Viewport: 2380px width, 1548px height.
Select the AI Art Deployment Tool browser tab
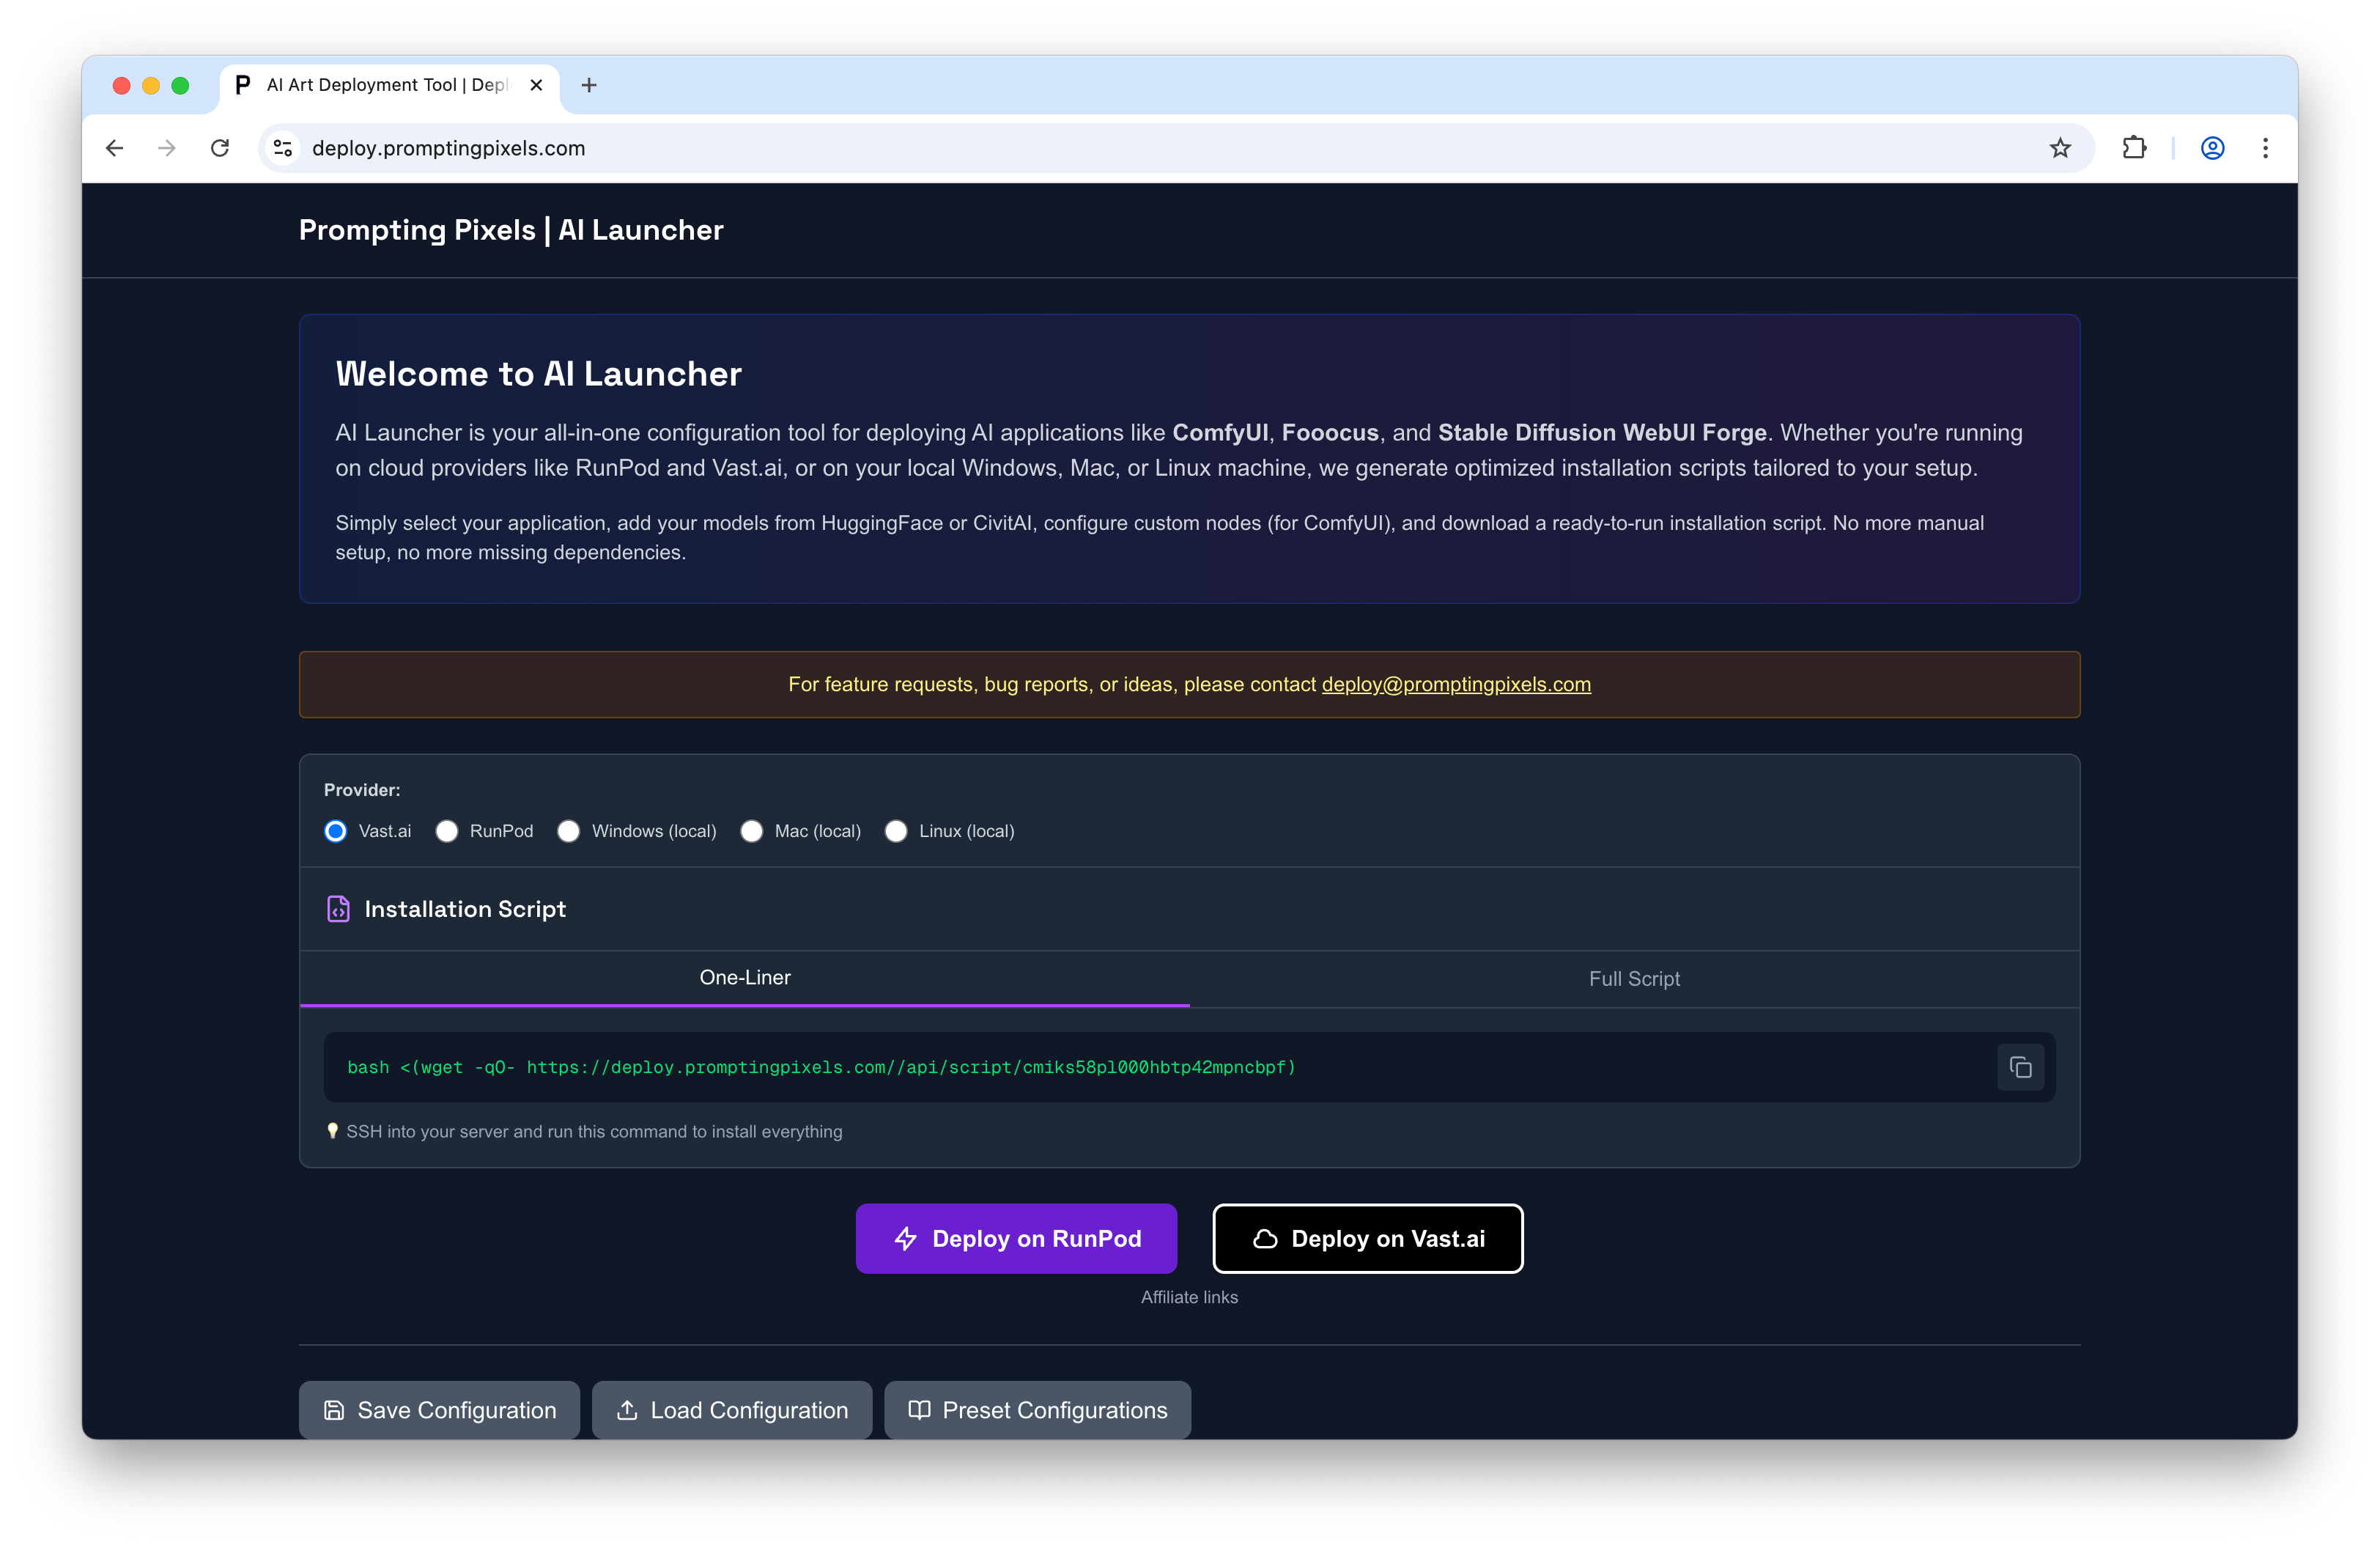[390, 85]
